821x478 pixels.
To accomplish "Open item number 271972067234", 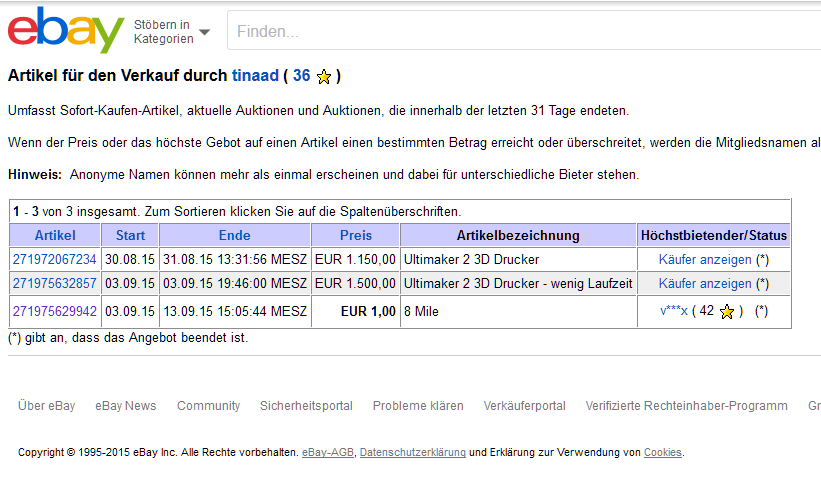I will click(55, 259).
